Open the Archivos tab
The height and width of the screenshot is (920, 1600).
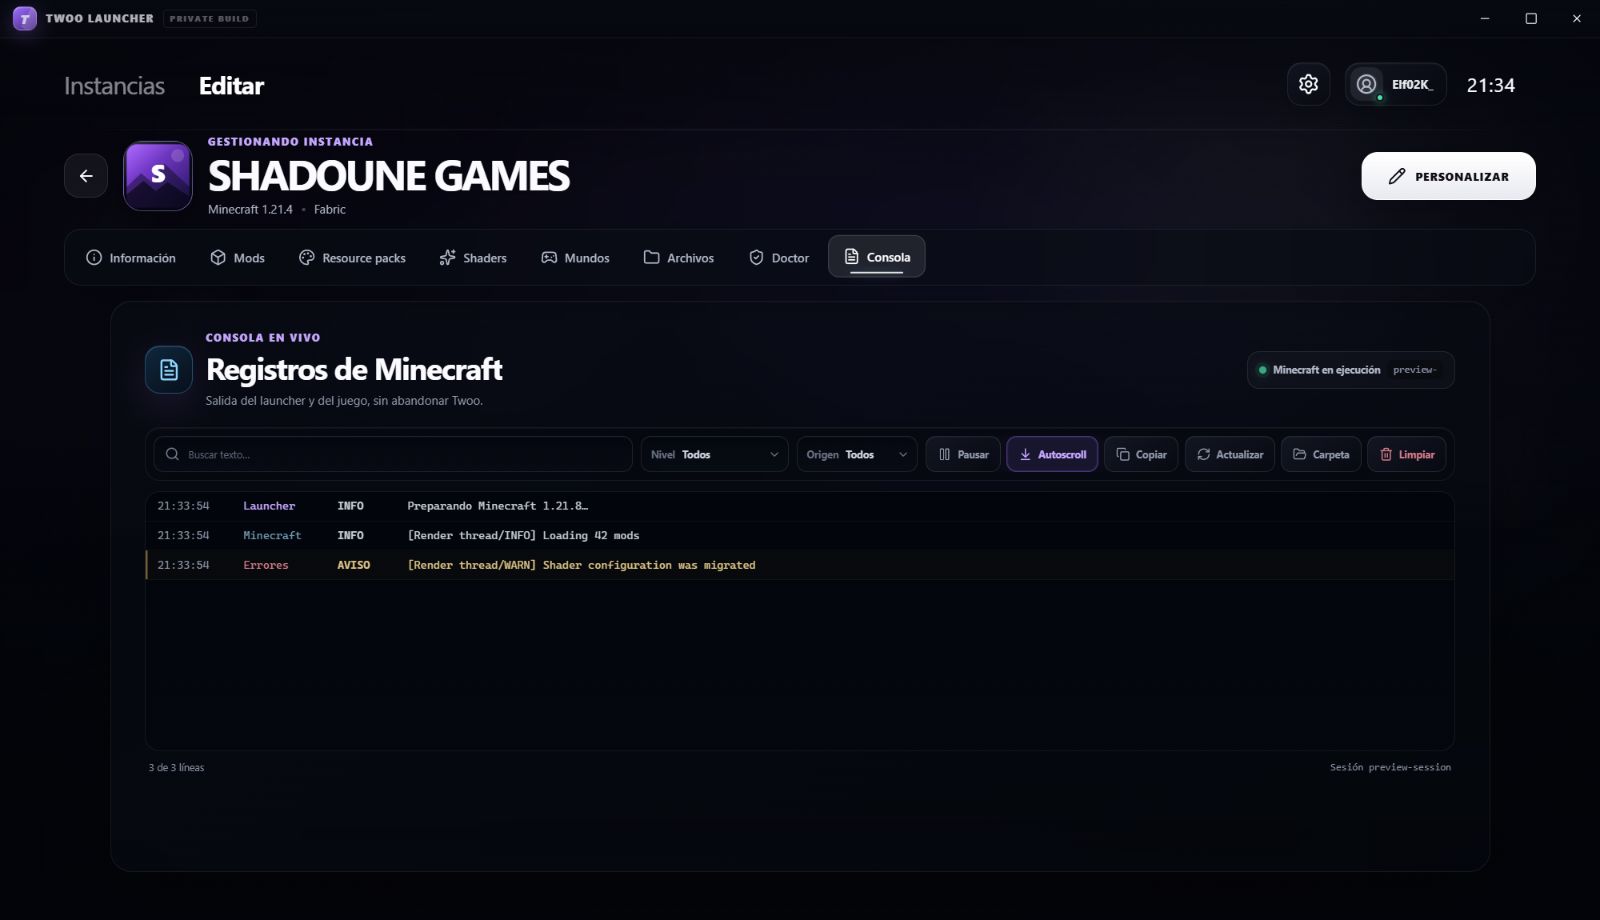679,258
